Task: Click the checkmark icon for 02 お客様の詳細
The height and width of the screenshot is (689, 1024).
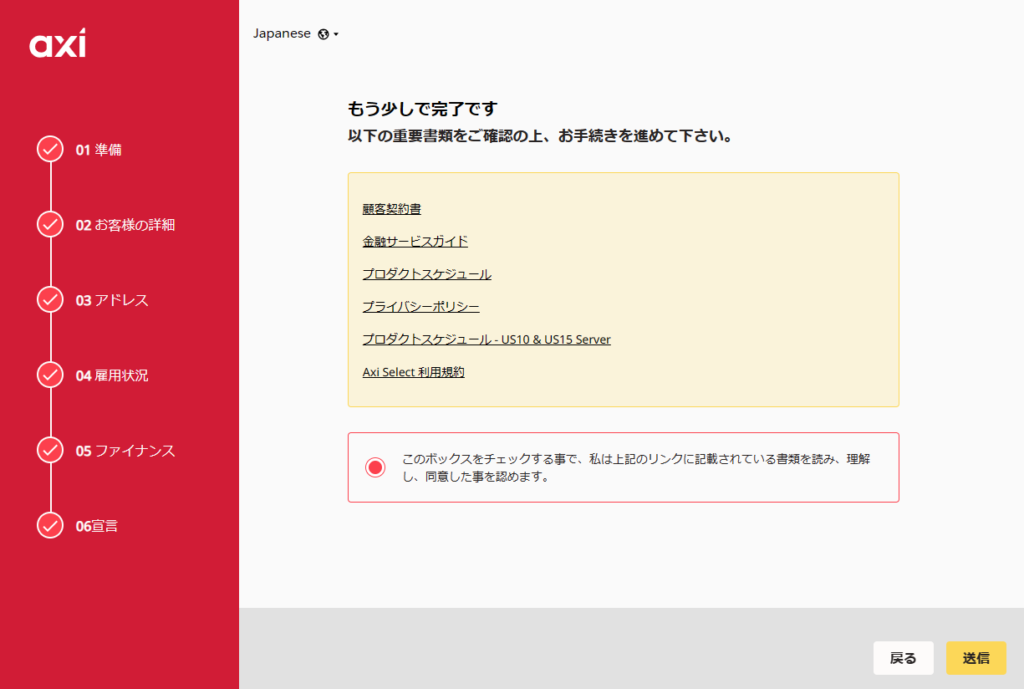Action: pyautogui.click(x=50, y=224)
